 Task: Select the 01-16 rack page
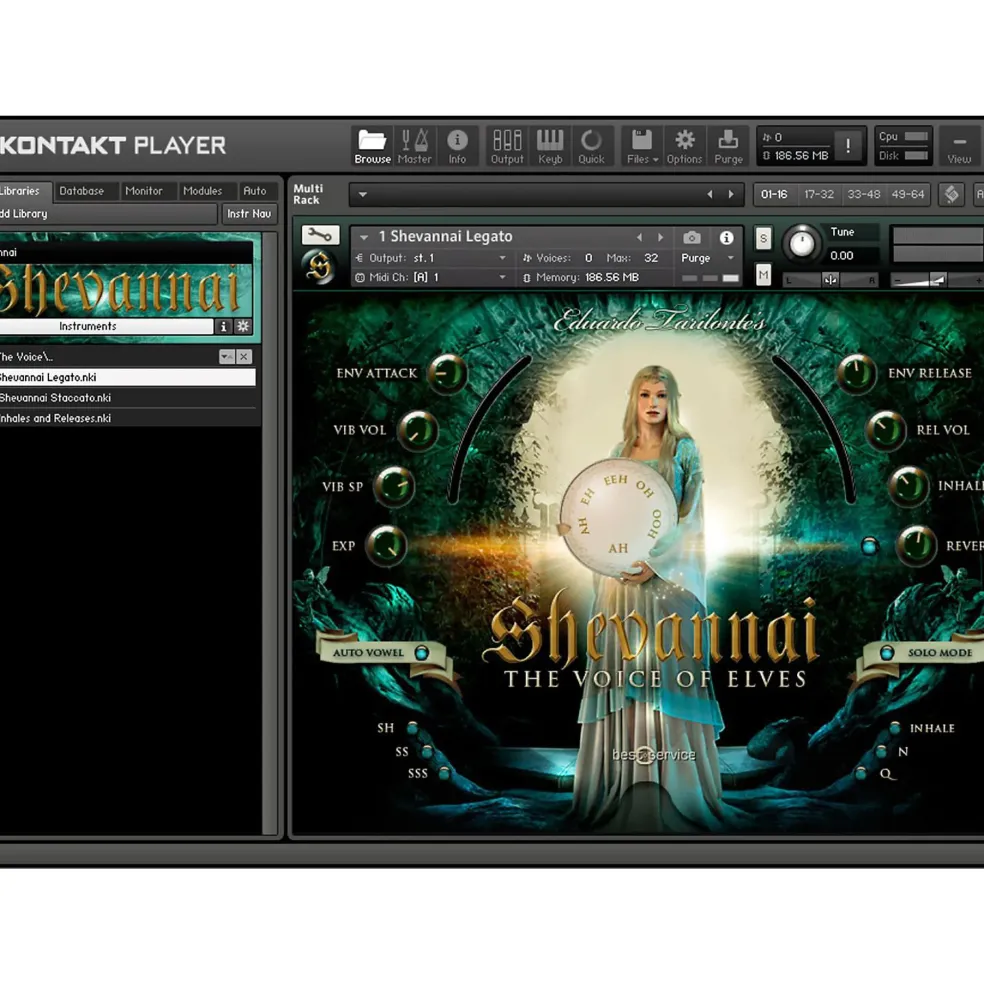click(x=774, y=195)
